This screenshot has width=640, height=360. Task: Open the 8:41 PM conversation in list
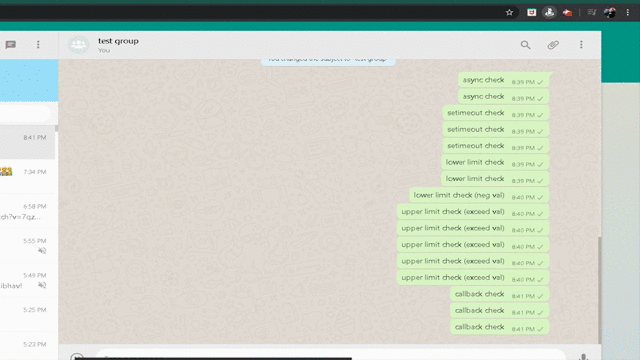pyautogui.click(x=27, y=142)
